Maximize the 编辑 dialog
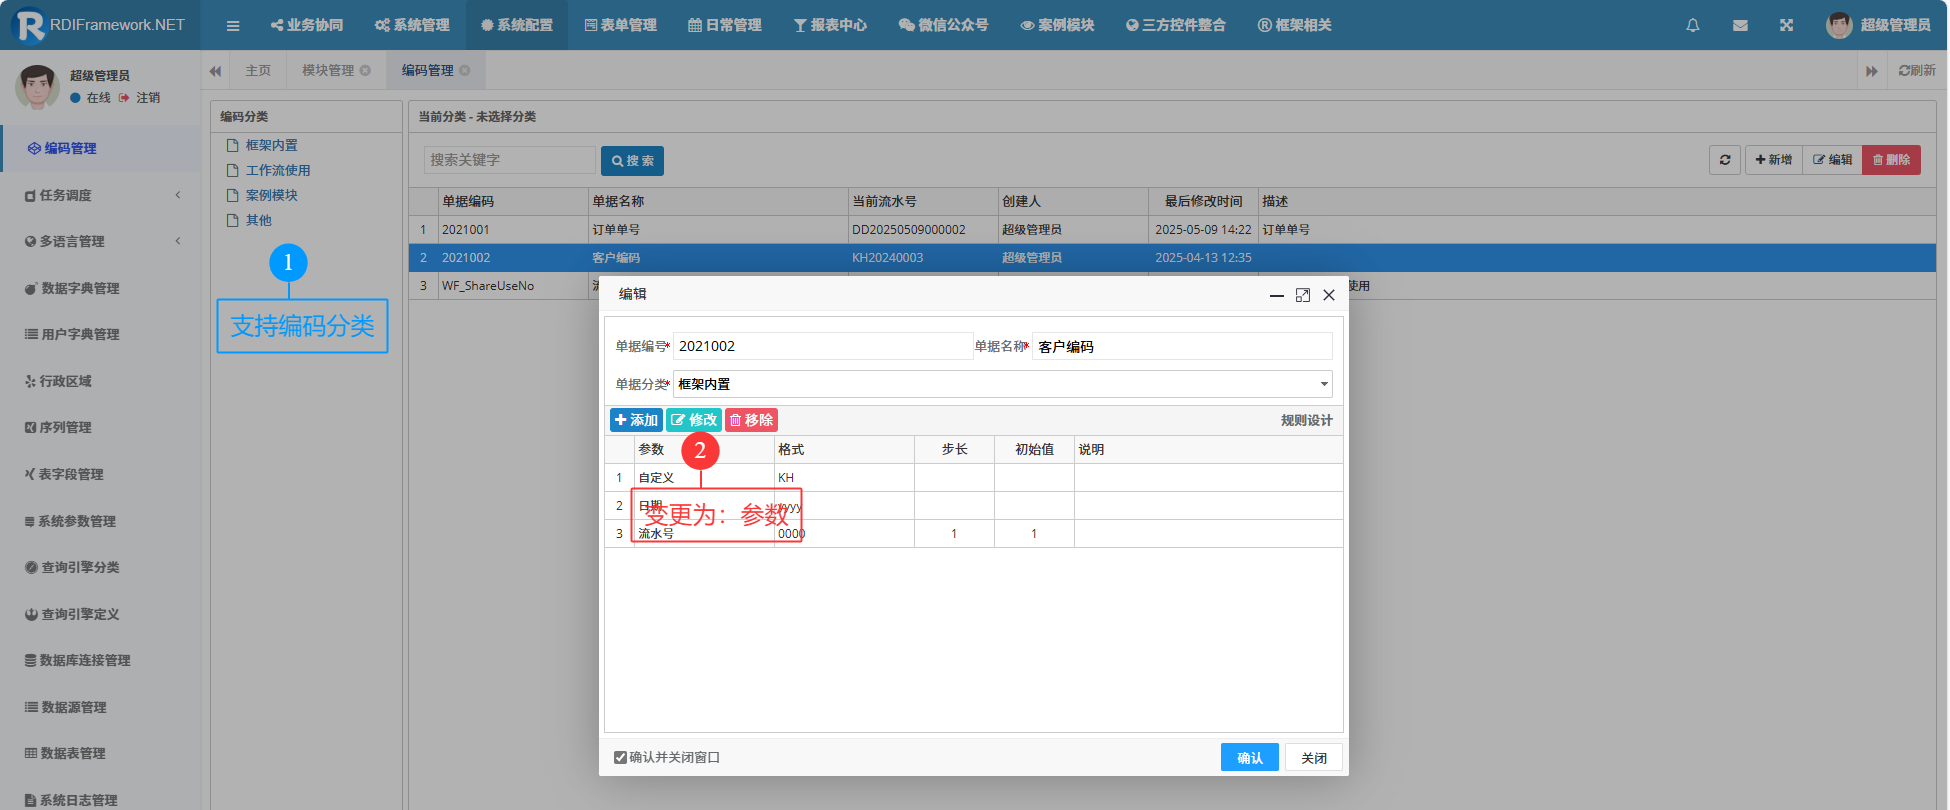The image size is (1950, 810). [x=1303, y=295]
